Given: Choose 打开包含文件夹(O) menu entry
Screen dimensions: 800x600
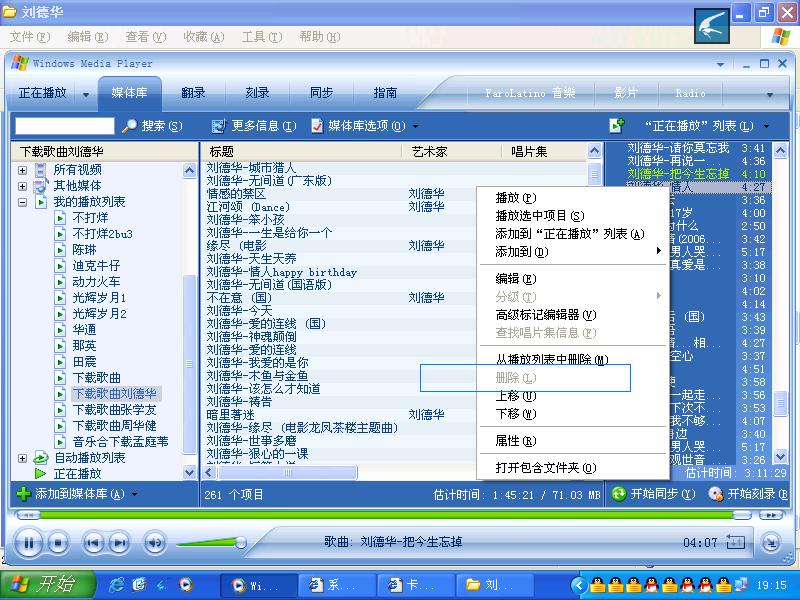Looking at the screenshot, I should click(x=572, y=467).
